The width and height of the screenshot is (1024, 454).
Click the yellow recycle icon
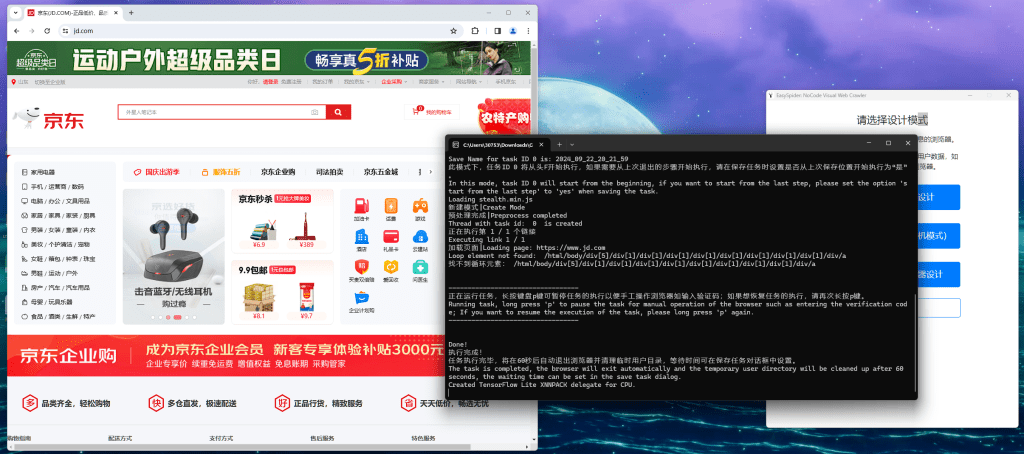coord(391,267)
